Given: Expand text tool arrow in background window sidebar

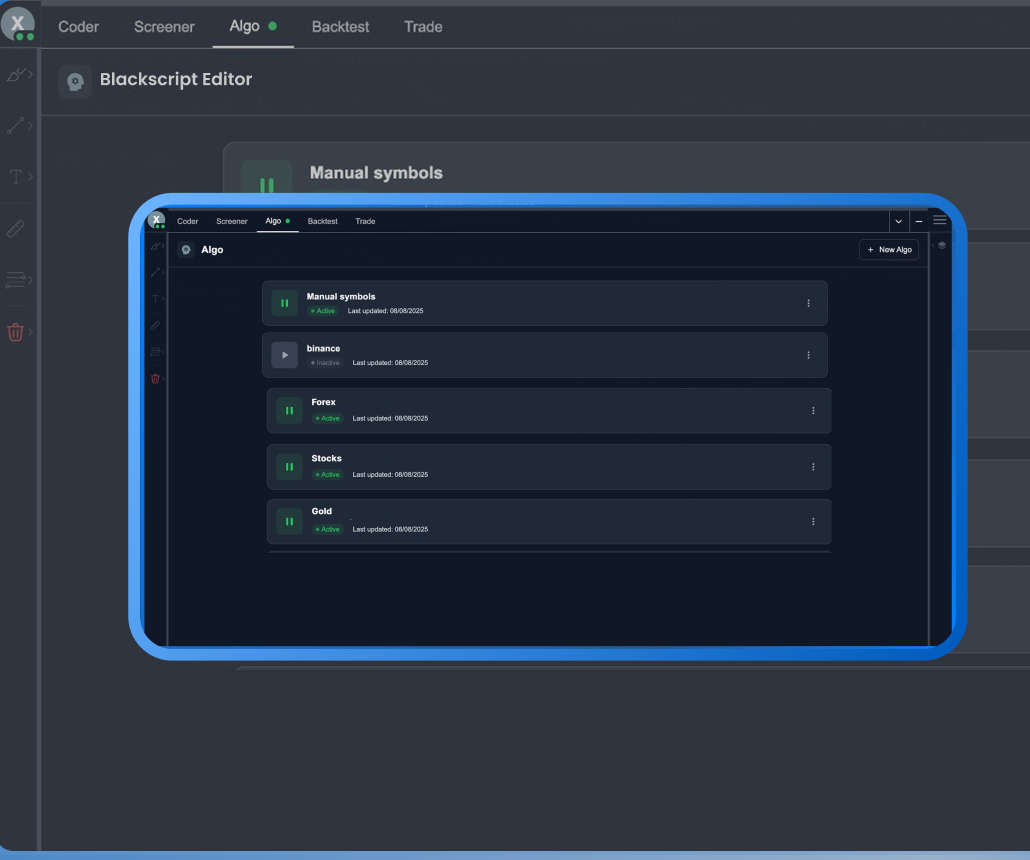Looking at the screenshot, I should coord(30,176).
